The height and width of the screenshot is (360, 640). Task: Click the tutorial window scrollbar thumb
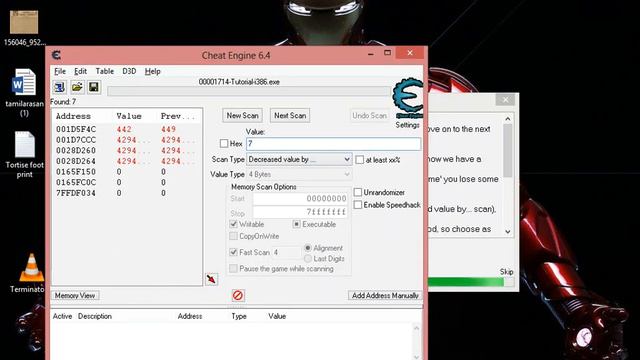pos(507,150)
